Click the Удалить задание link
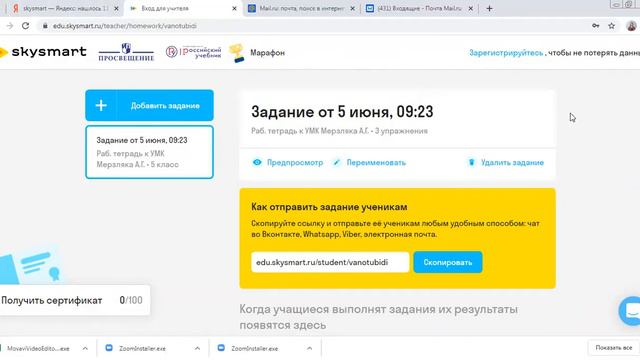640x360 pixels. (x=512, y=162)
